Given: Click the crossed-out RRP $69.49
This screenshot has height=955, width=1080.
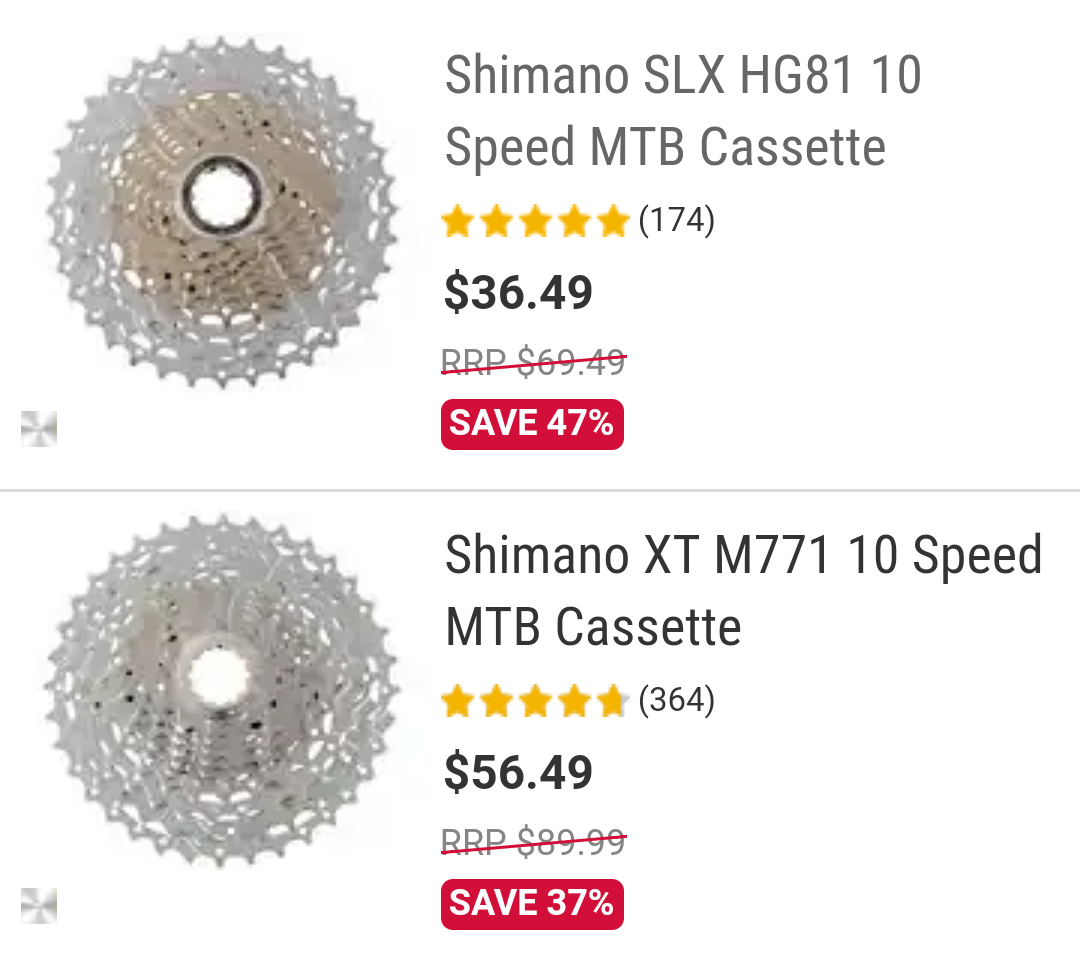Looking at the screenshot, I should pos(533,361).
